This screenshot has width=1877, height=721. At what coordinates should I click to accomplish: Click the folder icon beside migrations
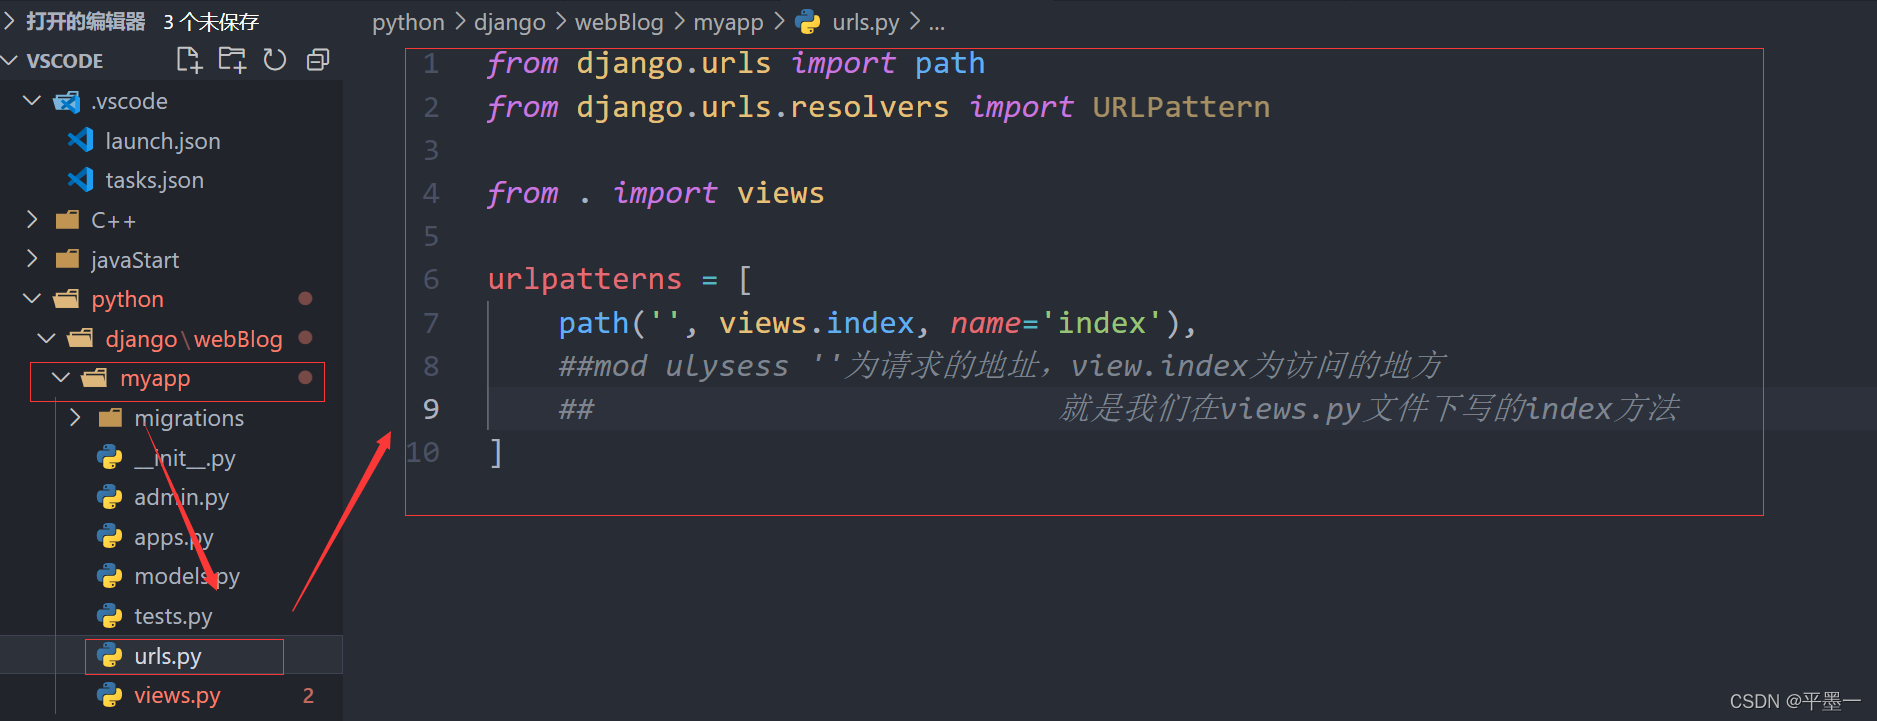click(x=110, y=417)
